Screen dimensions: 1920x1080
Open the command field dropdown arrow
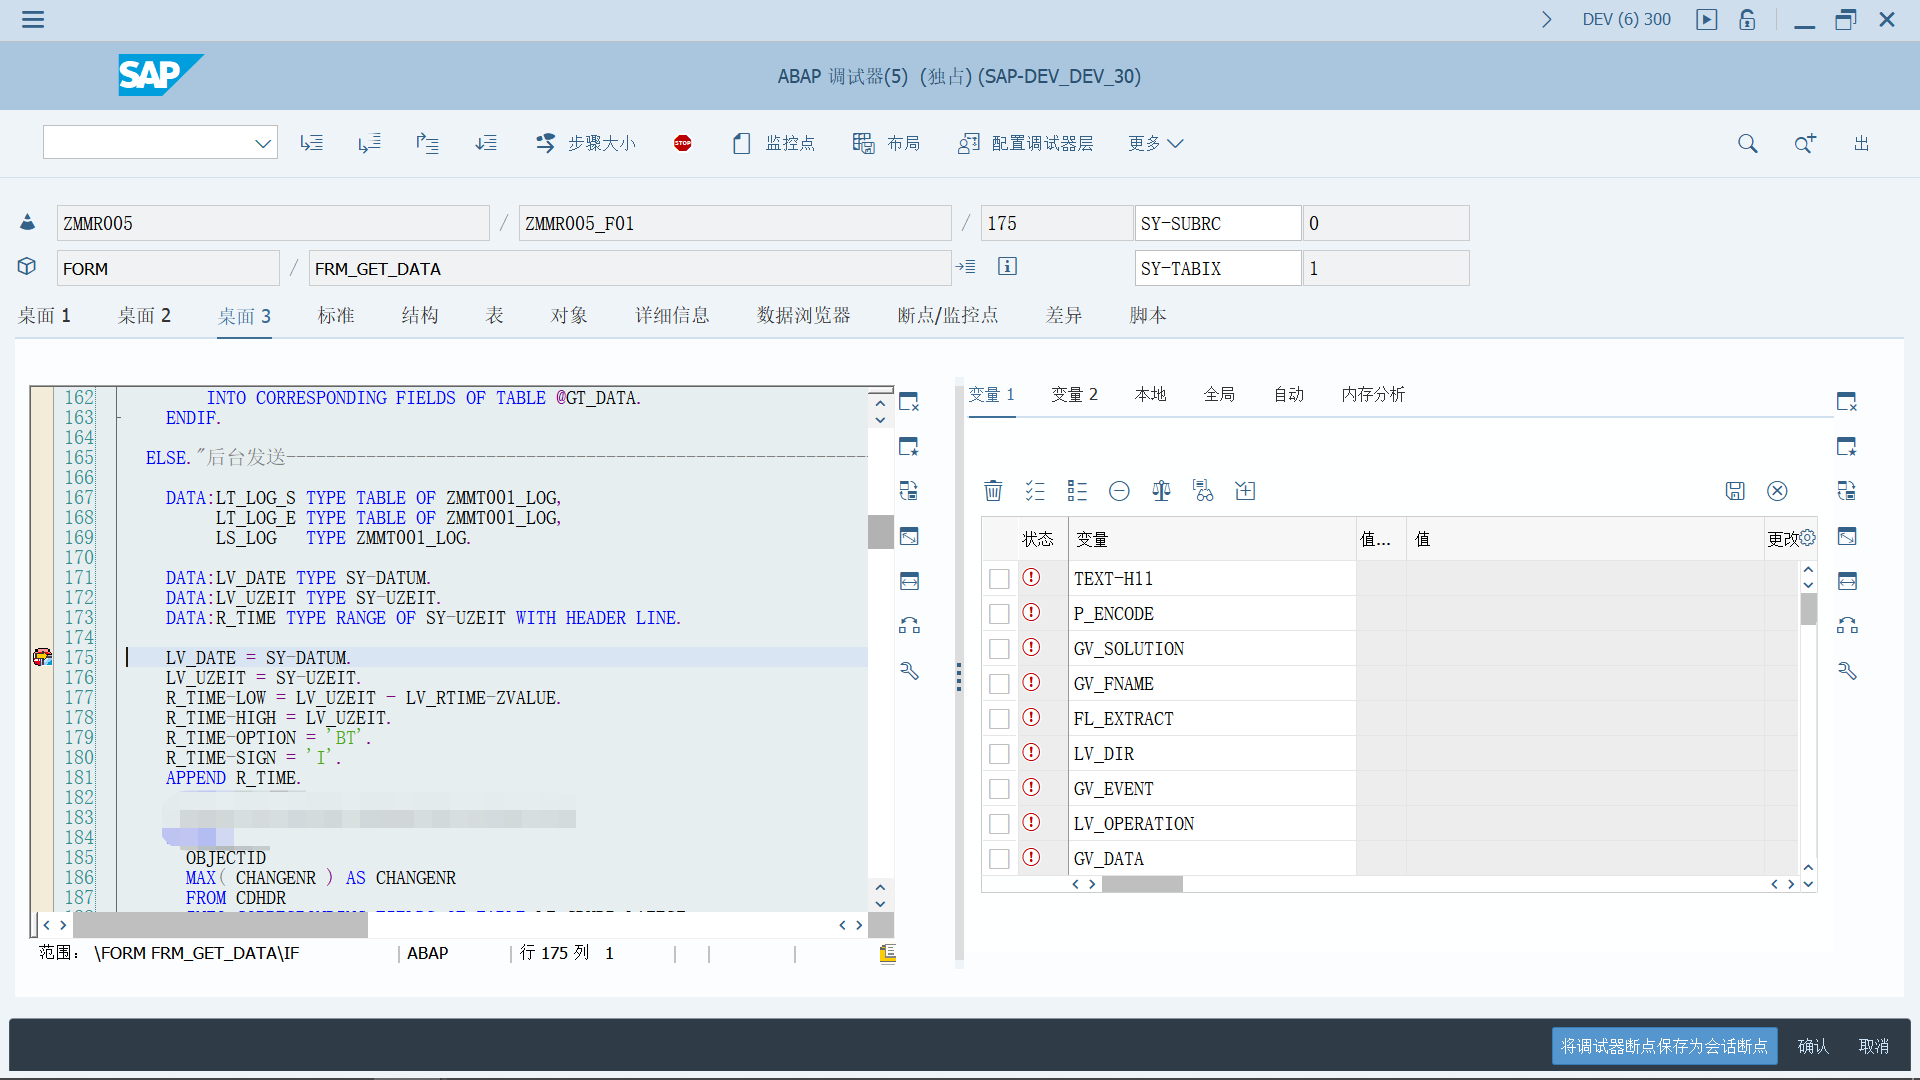point(263,142)
